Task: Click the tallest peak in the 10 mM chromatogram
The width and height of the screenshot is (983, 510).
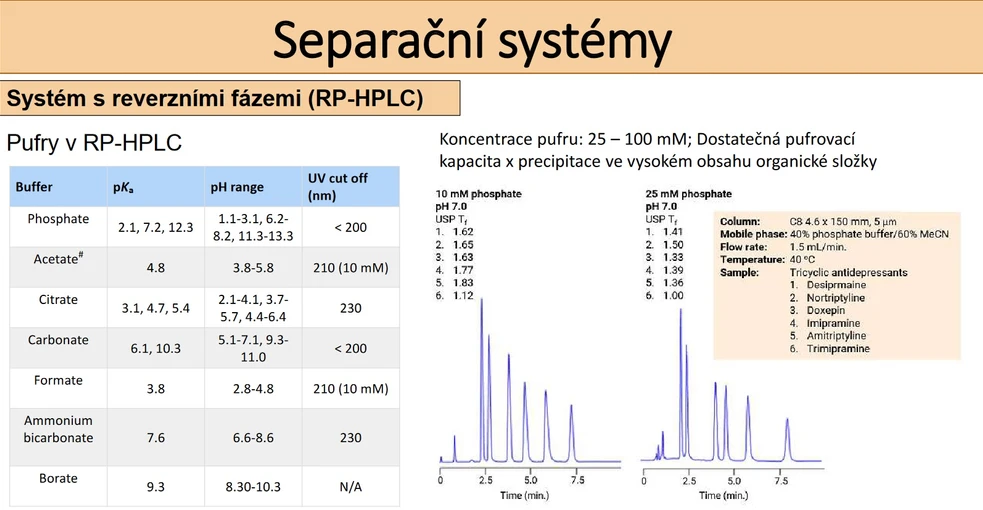Action: click(481, 379)
